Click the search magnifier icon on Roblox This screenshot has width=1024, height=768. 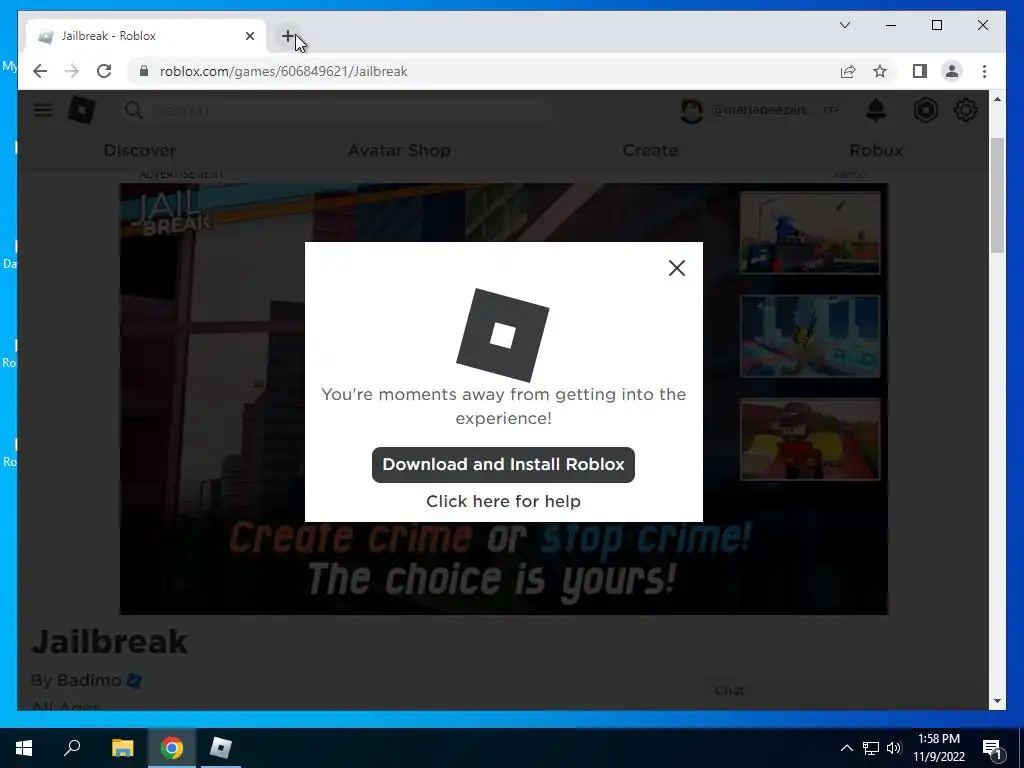coord(133,110)
